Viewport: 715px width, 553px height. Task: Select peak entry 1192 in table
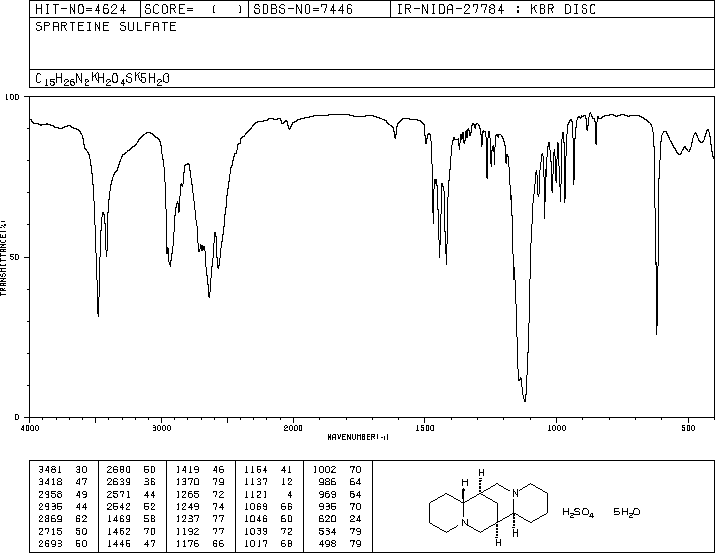coord(200,531)
